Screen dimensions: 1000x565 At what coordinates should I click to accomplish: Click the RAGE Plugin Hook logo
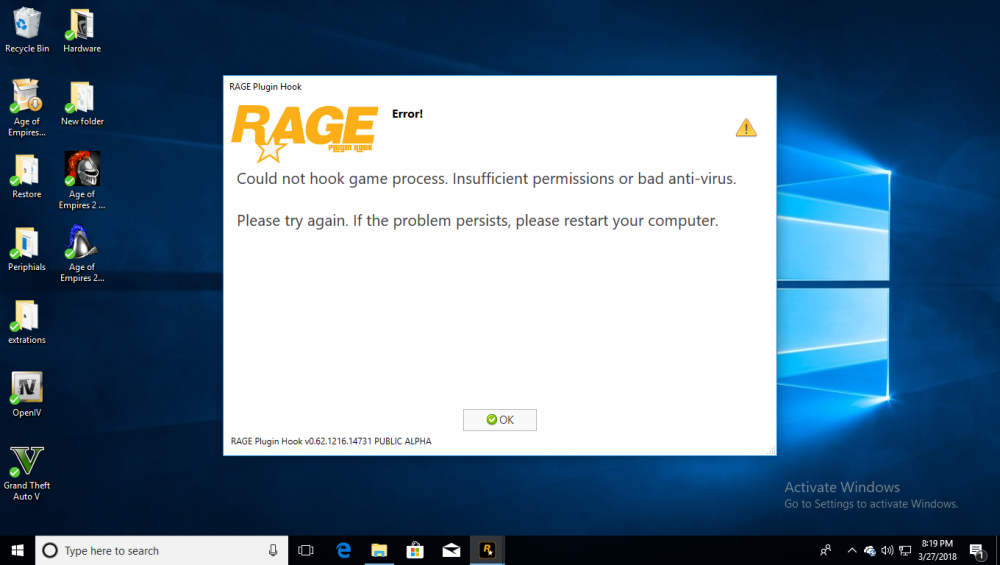point(304,133)
